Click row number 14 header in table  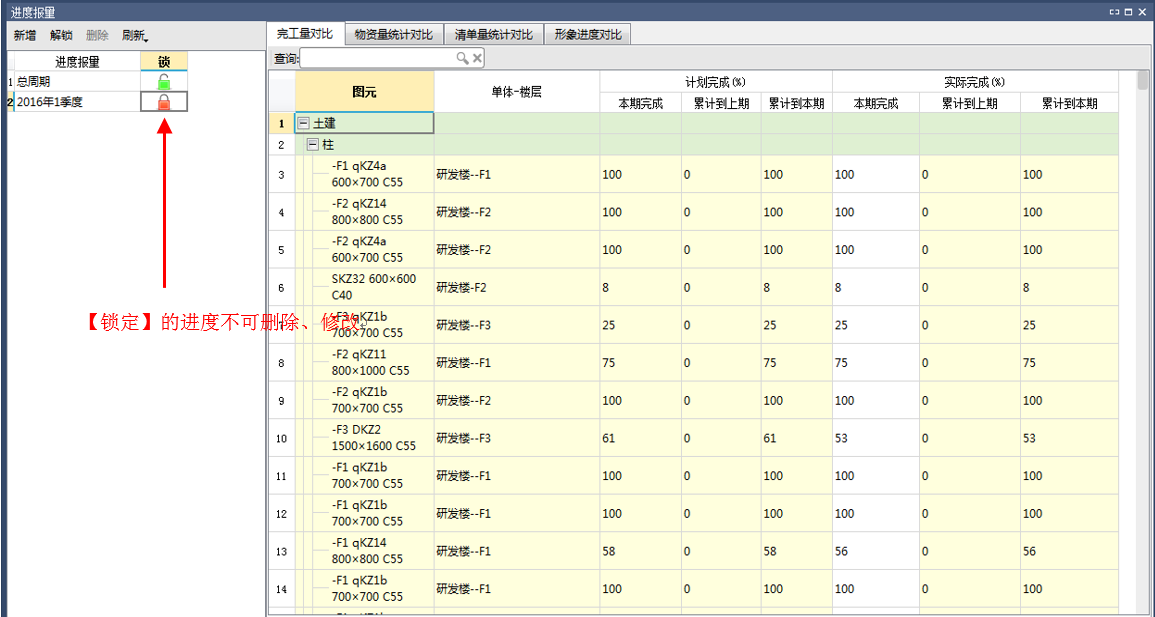[x=281, y=588]
